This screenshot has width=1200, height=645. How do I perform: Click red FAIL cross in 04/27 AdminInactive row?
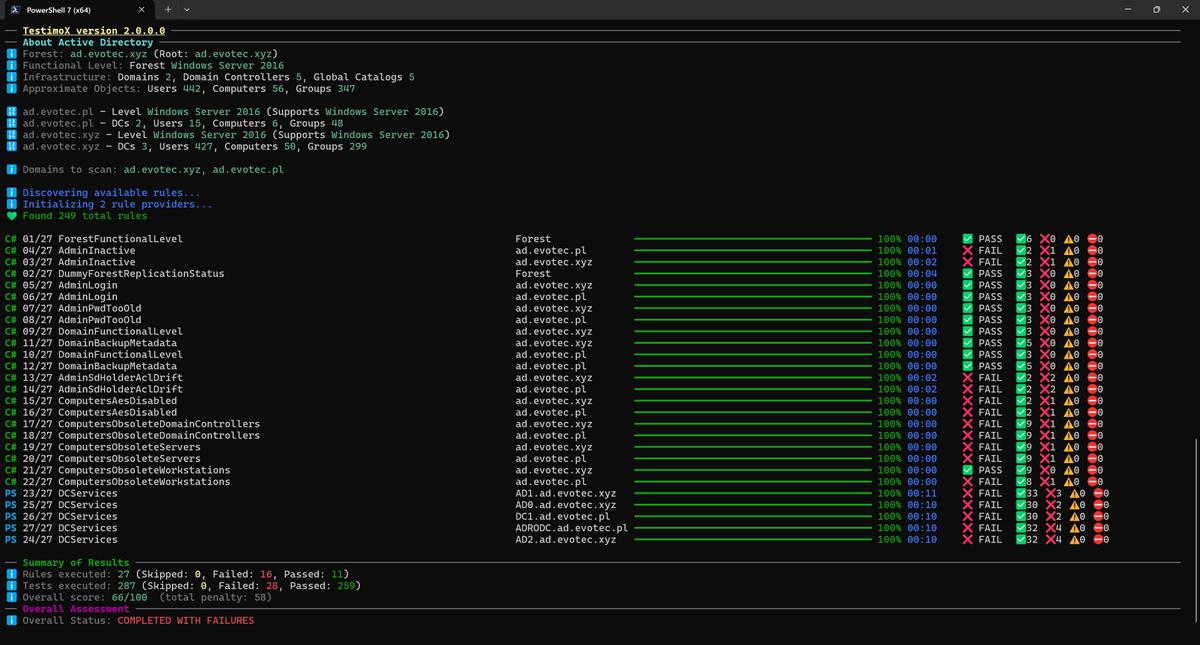pyautogui.click(x=967, y=251)
